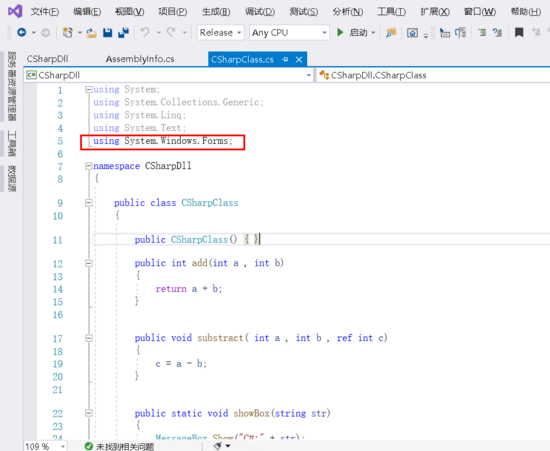
Task: Click the 'return a + b;' statement
Action: [189, 289]
